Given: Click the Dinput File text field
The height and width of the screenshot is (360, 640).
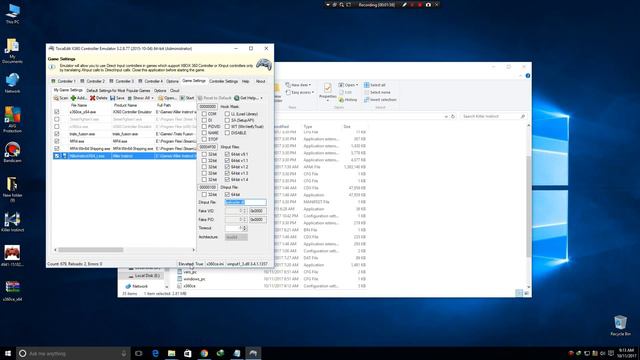Looking at the screenshot, I should click(245, 202).
